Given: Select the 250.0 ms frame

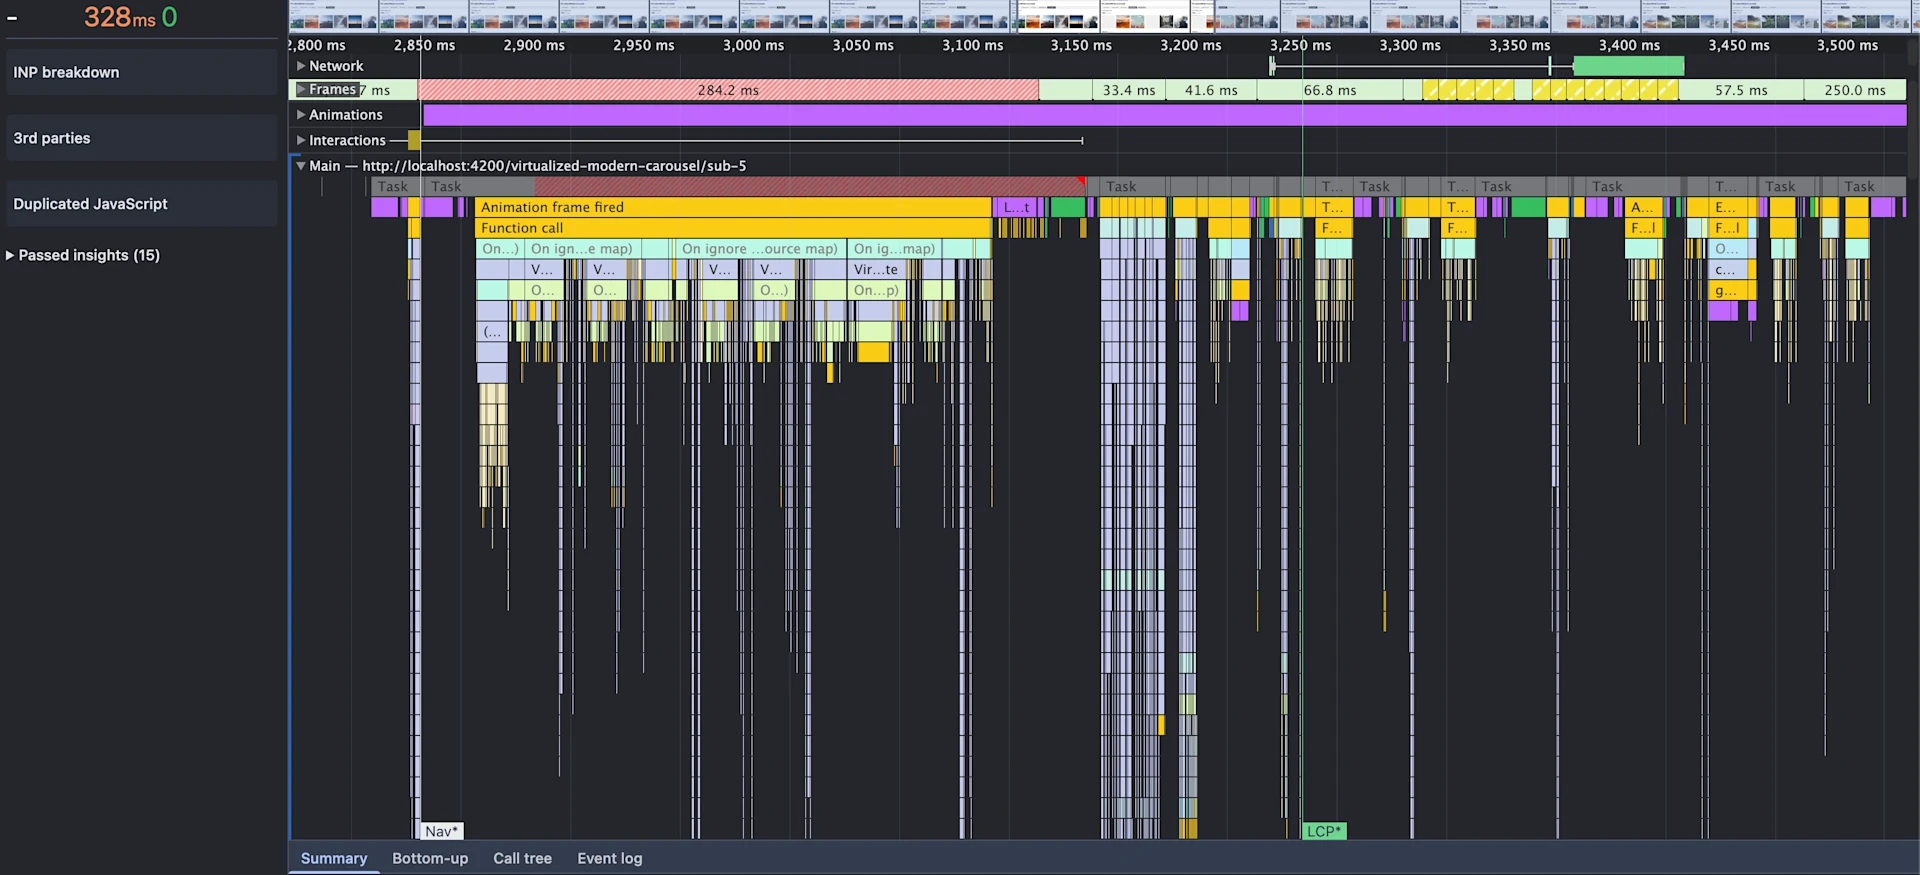Looking at the screenshot, I should coord(1855,90).
